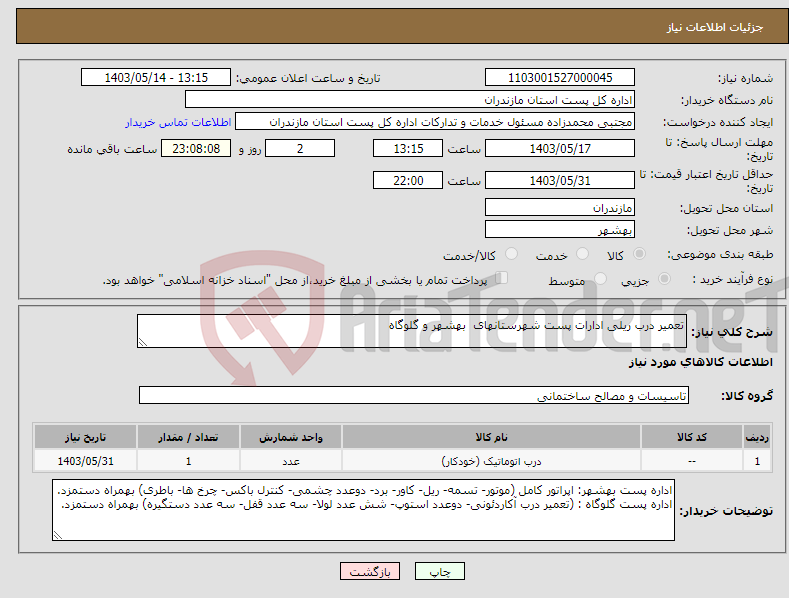Click the تاریخ نیاز column header
This screenshot has height=598, width=789.
pos(86,437)
